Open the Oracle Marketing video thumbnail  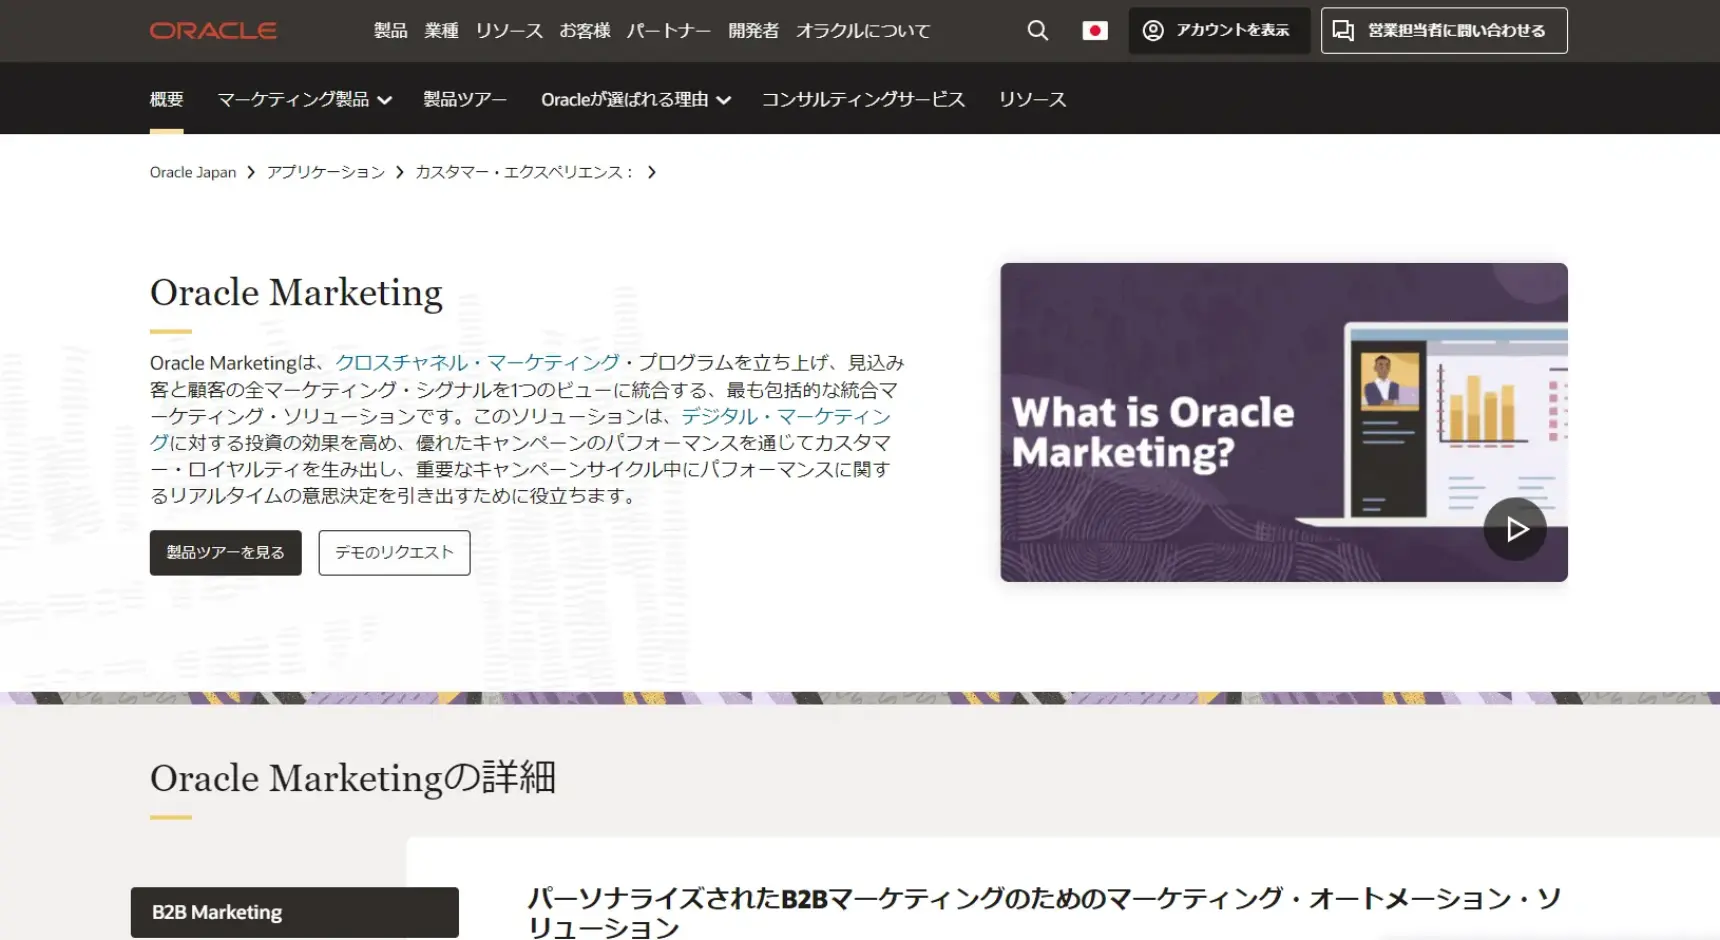coord(1284,422)
